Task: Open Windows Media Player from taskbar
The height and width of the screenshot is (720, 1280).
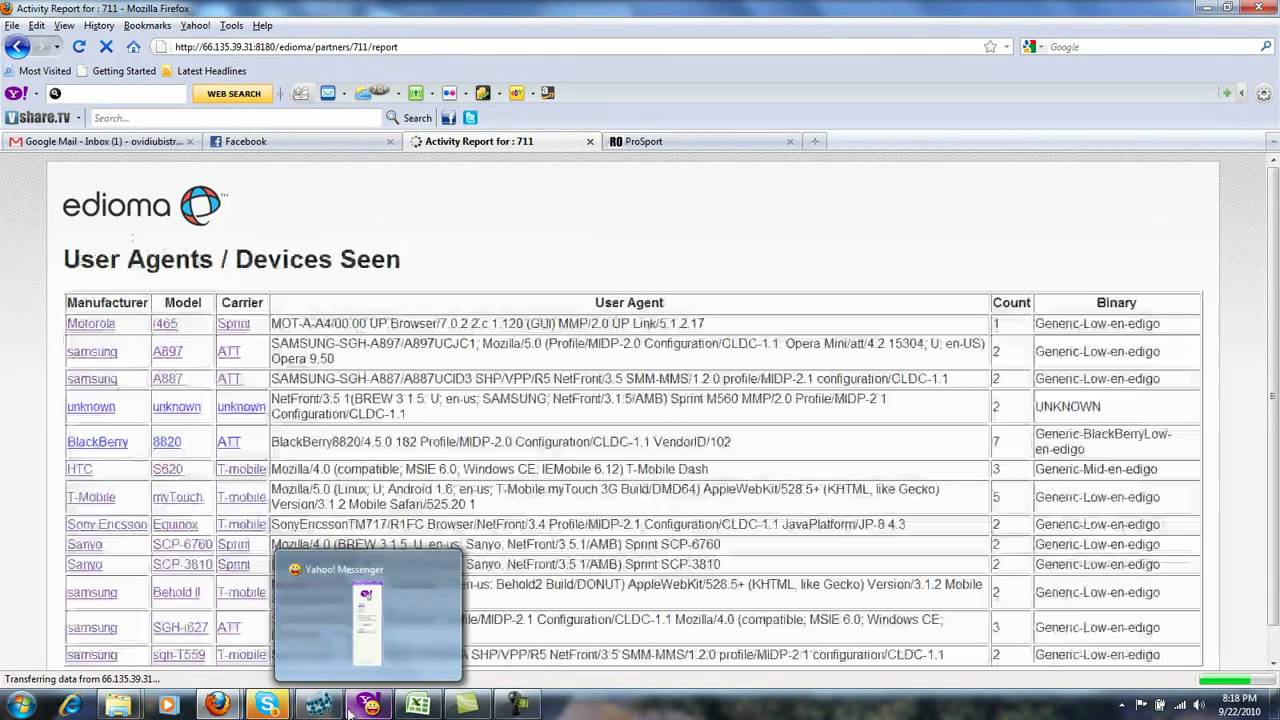Action: 168,705
